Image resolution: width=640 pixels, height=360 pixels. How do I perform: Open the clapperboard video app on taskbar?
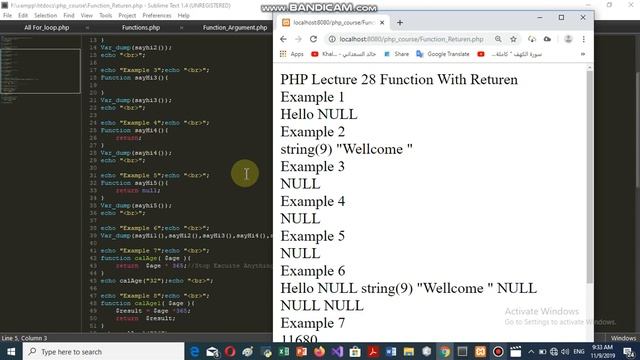[x=516, y=351]
